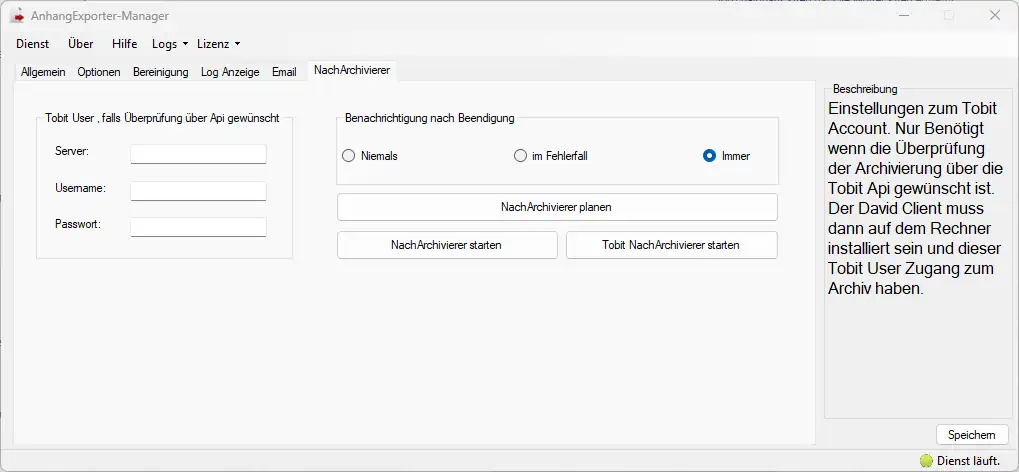Viewport: 1019px width, 472px height.
Task: Click the green Dienst läuft status indicator
Action: (926, 461)
